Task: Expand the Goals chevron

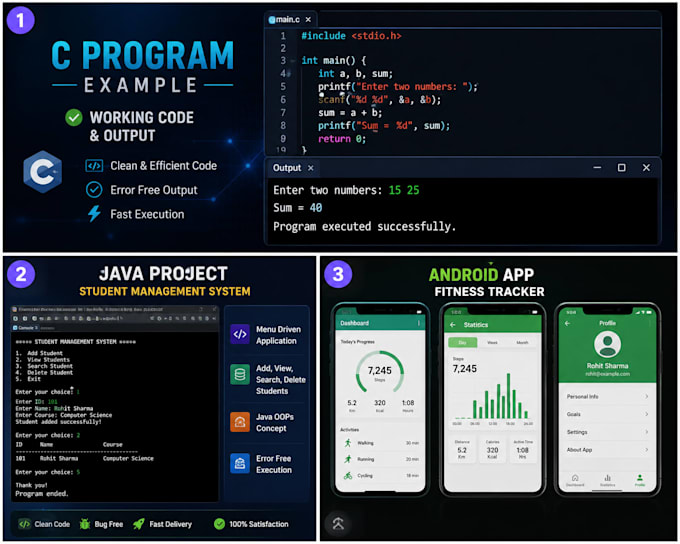Action: [646, 414]
